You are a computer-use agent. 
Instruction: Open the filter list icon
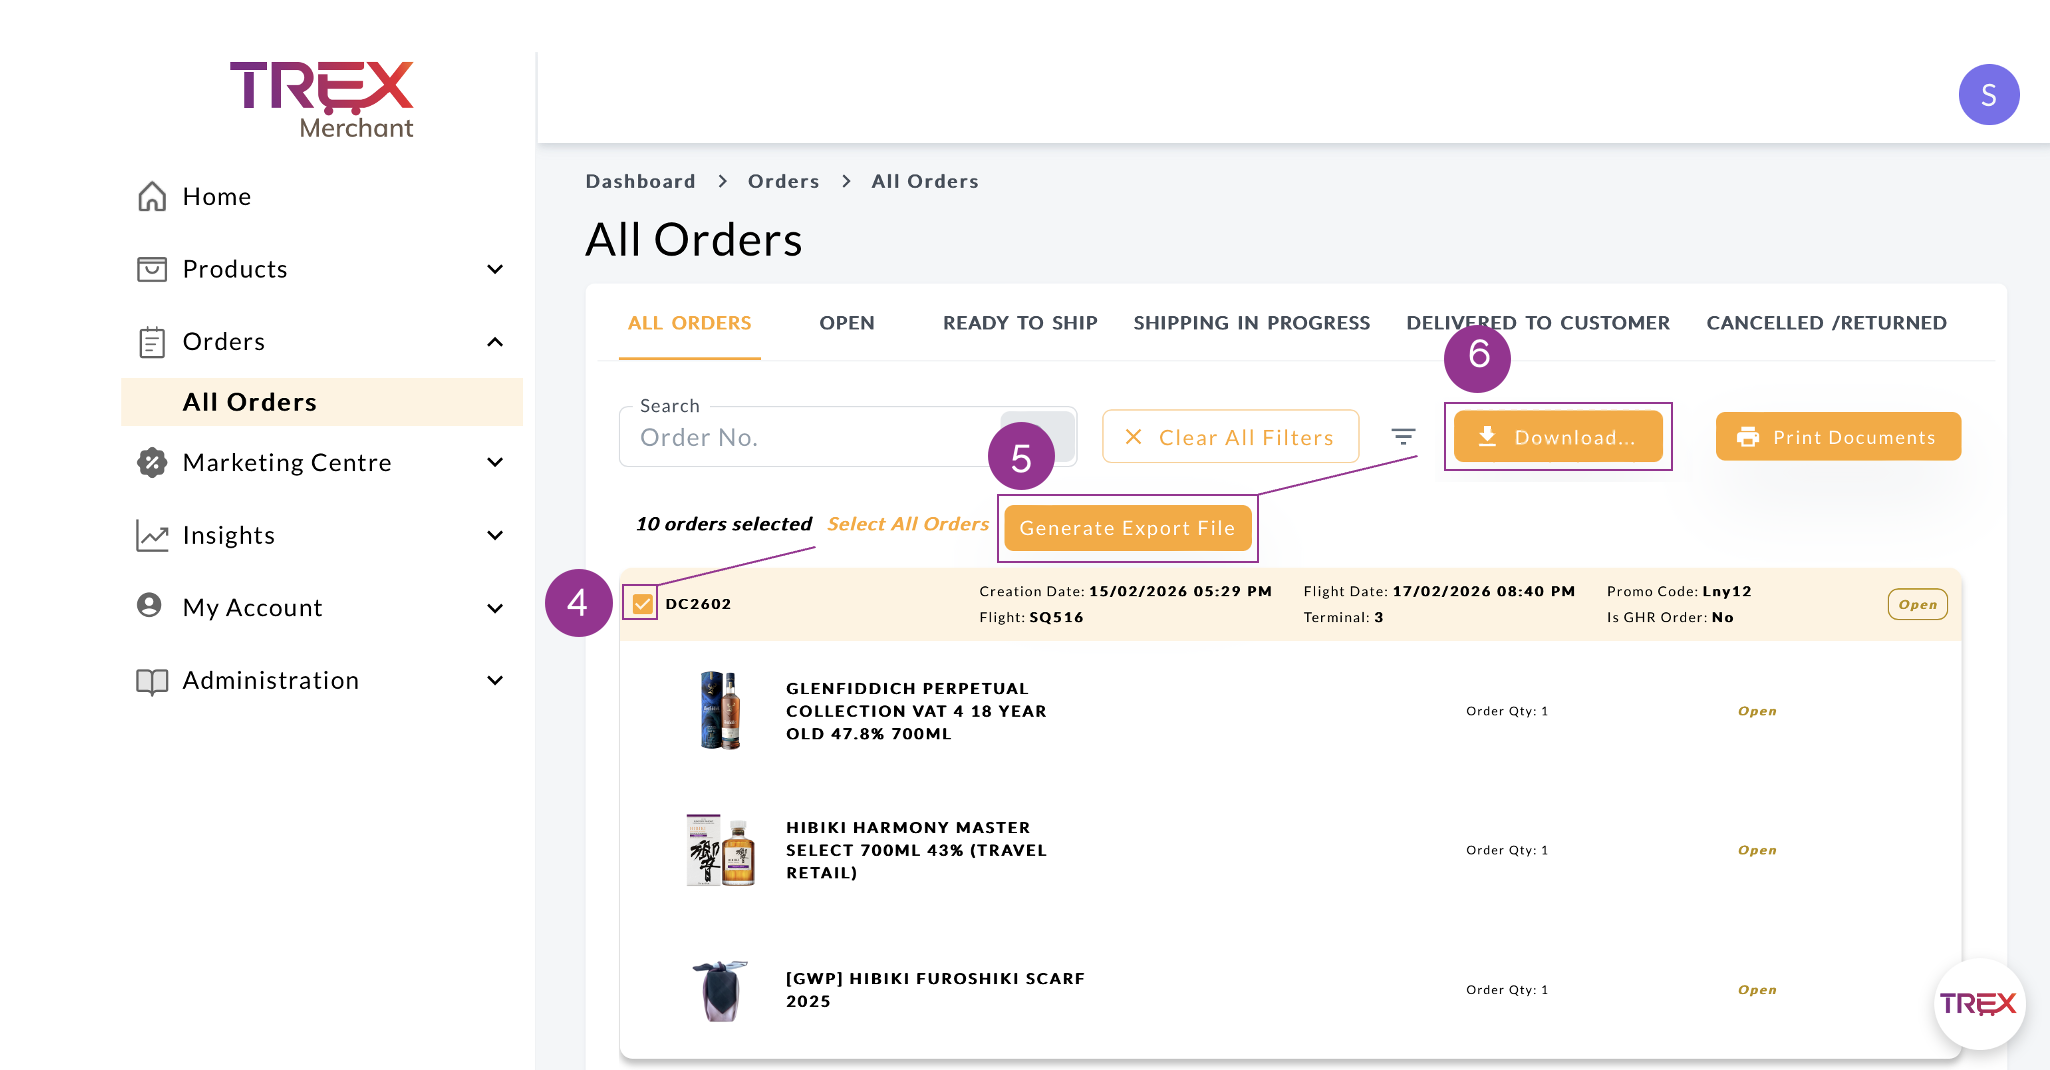pyautogui.click(x=1403, y=437)
